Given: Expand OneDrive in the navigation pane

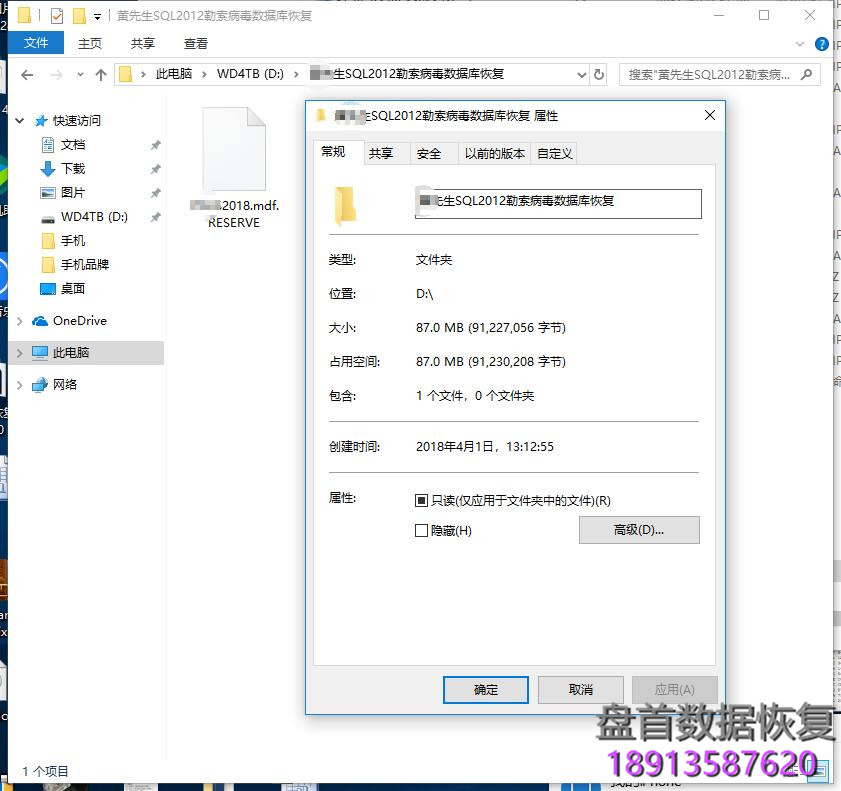Looking at the screenshot, I should pyautogui.click(x=20, y=320).
